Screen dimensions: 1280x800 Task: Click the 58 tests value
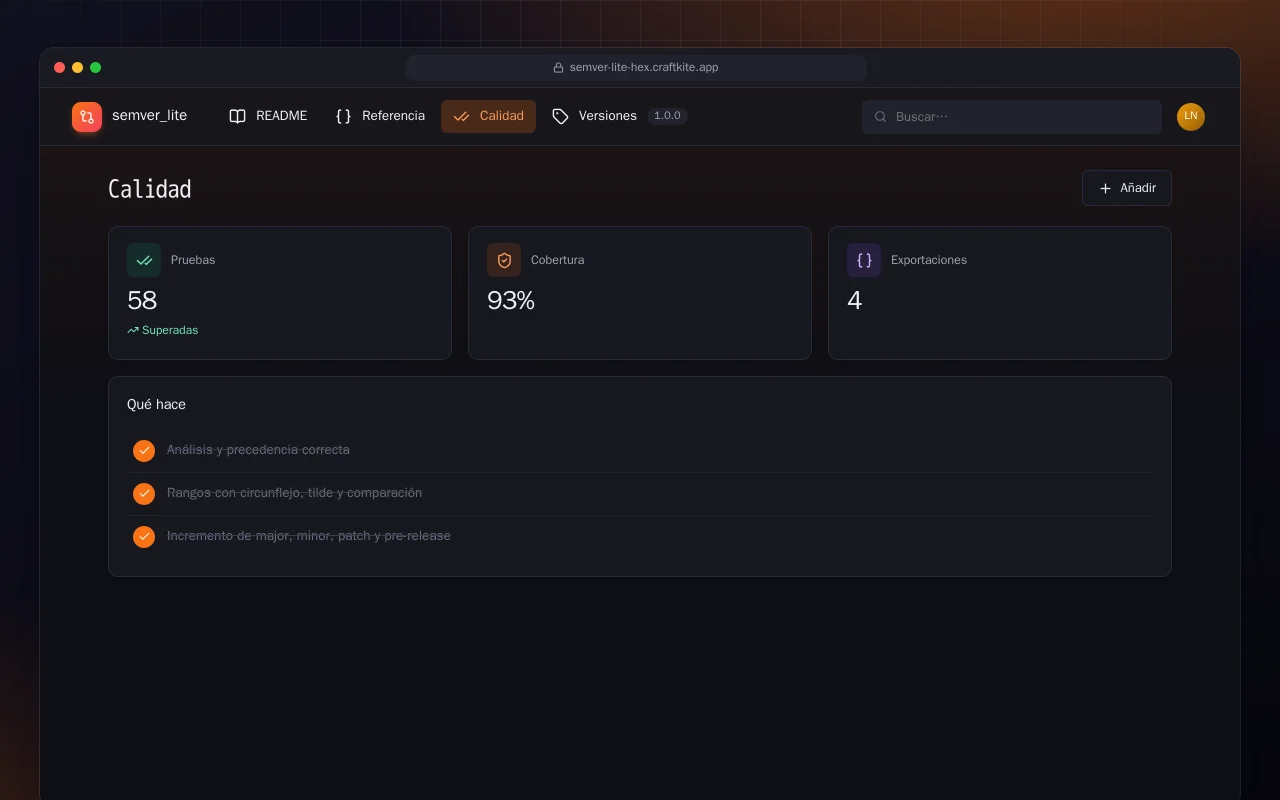click(142, 300)
